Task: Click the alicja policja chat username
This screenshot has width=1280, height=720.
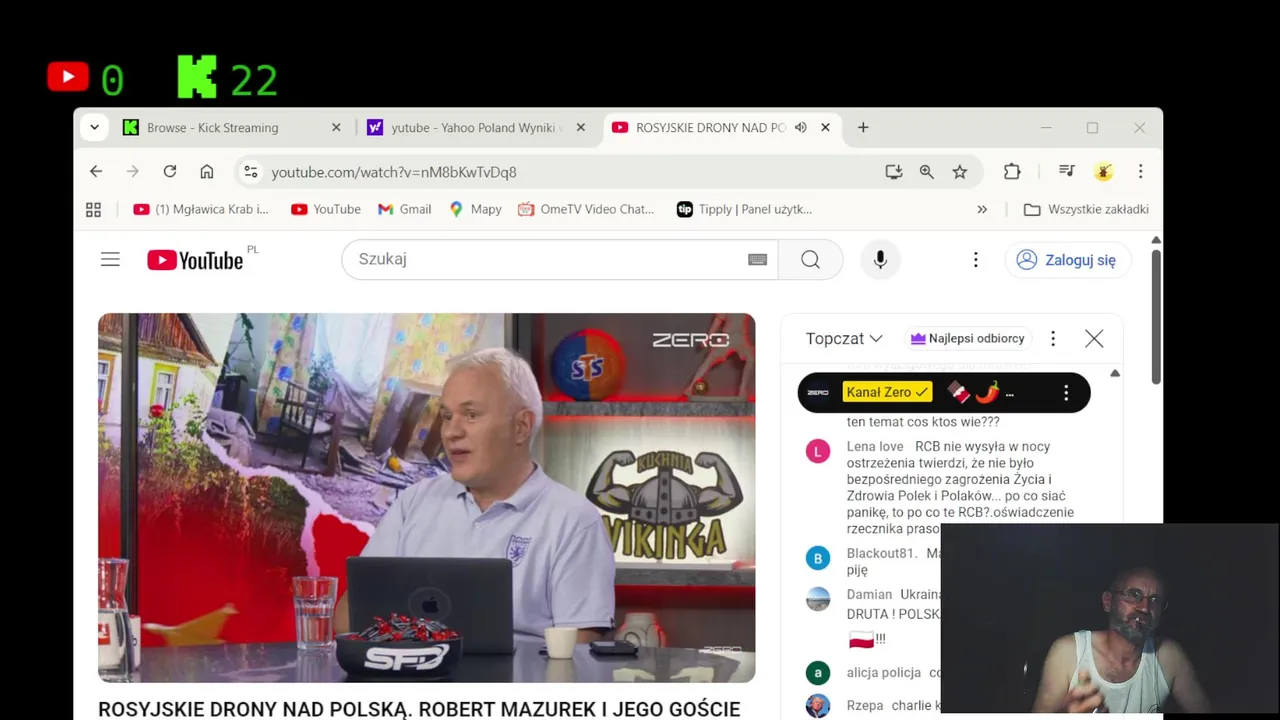Action: click(x=884, y=673)
